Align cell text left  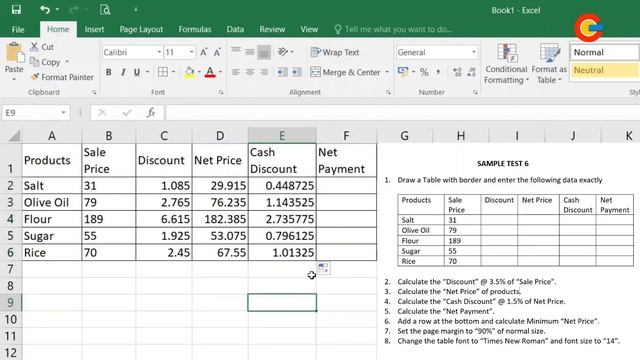pos(236,72)
